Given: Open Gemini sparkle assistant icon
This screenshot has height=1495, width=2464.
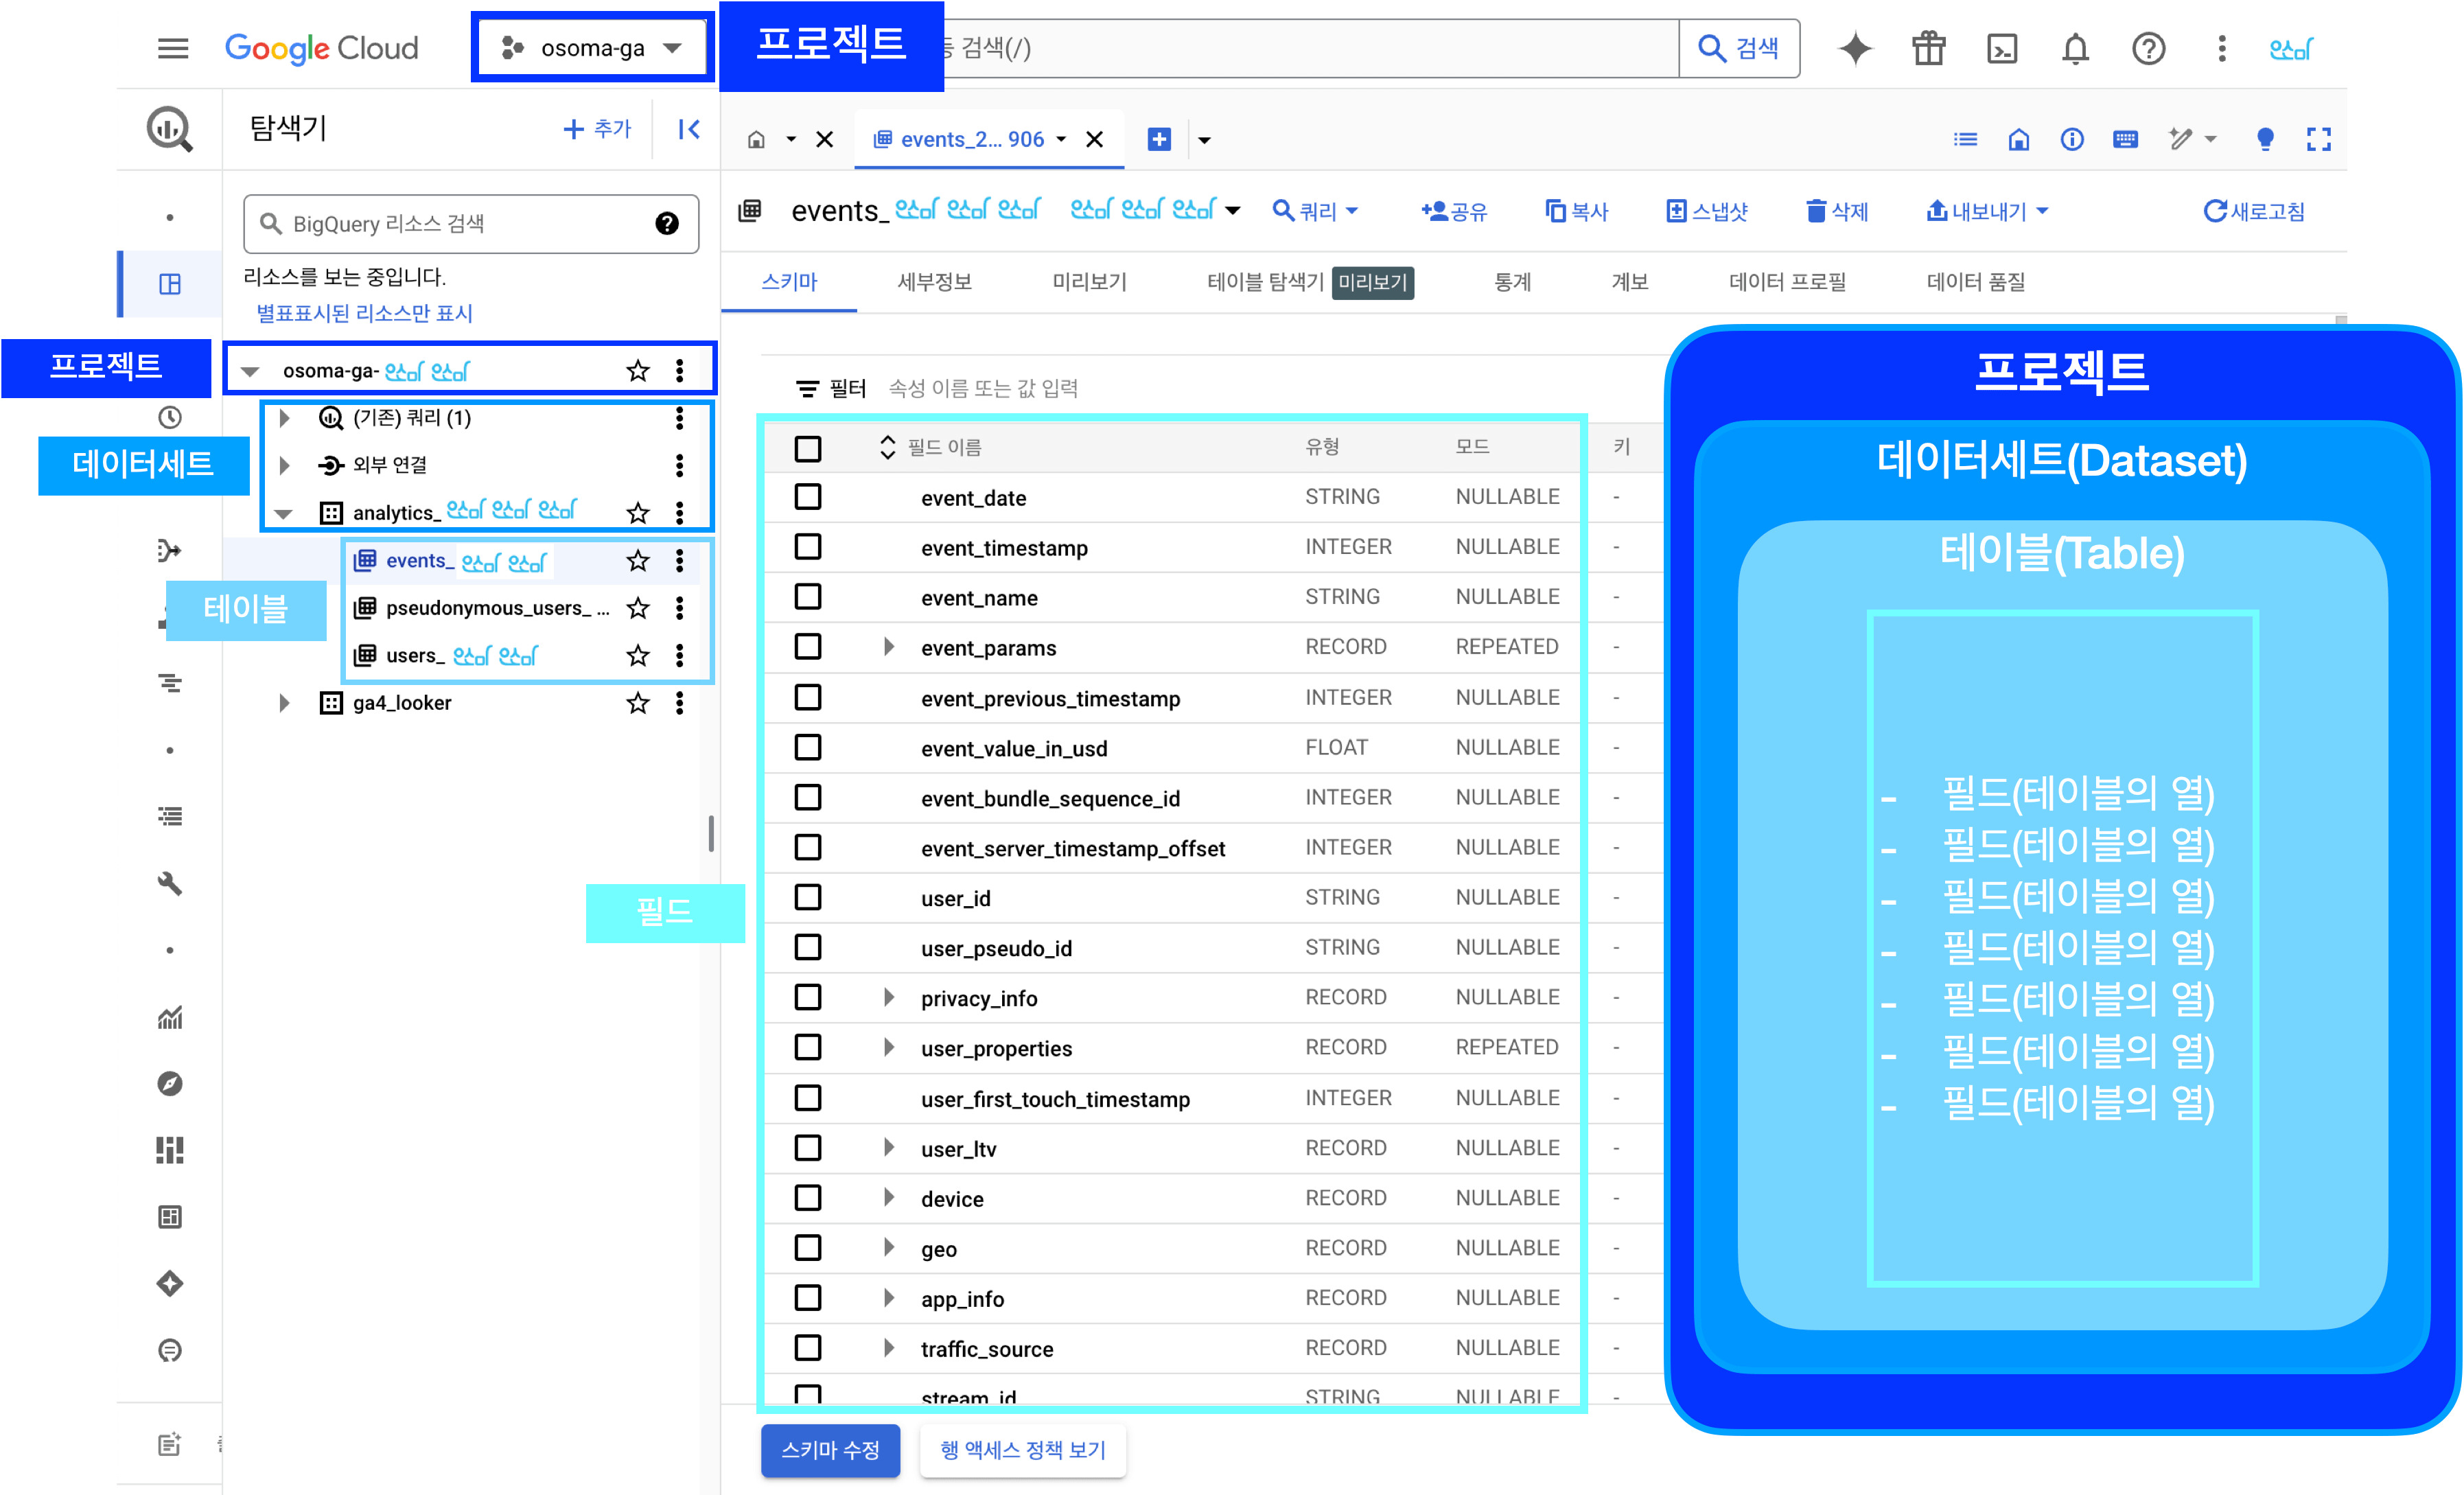Looking at the screenshot, I should point(1855,48).
